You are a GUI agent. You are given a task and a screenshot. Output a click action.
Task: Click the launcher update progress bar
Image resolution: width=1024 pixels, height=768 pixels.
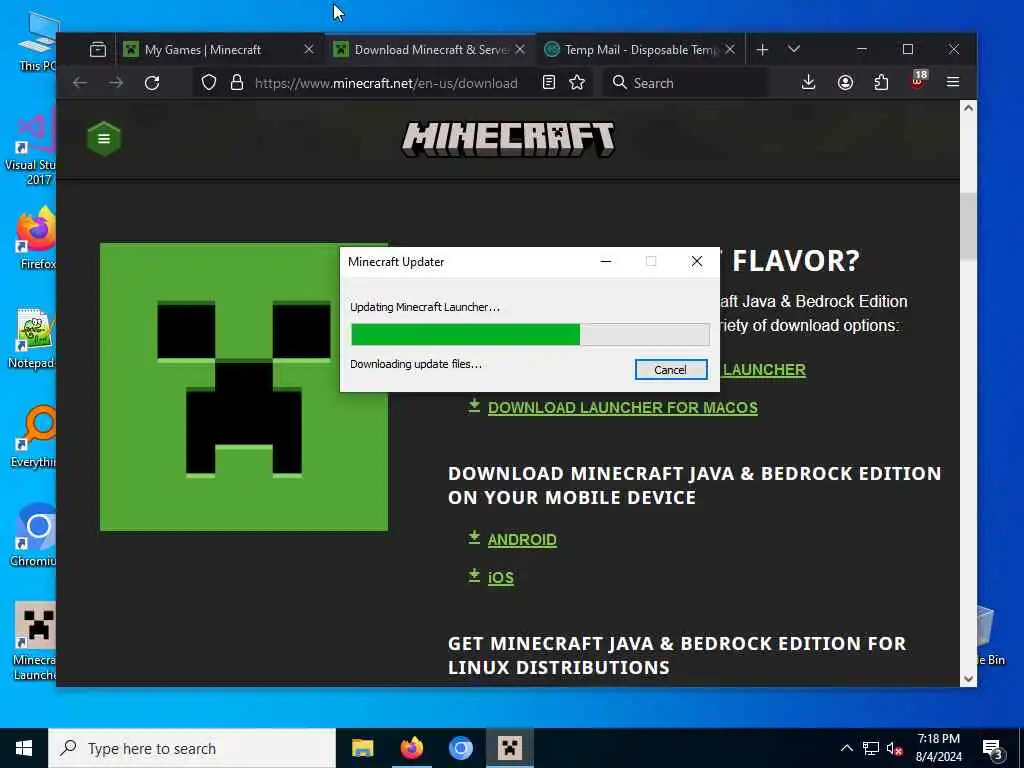[530, 334]
